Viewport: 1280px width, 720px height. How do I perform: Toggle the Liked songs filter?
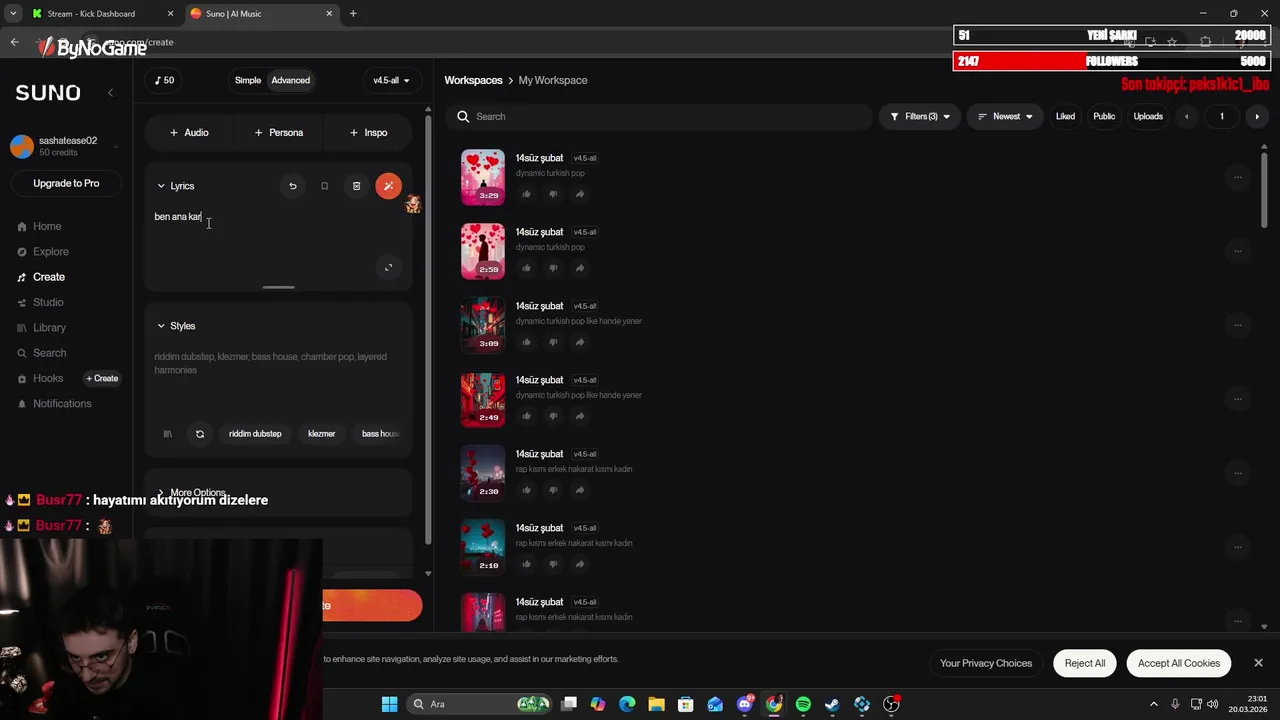1065,117
